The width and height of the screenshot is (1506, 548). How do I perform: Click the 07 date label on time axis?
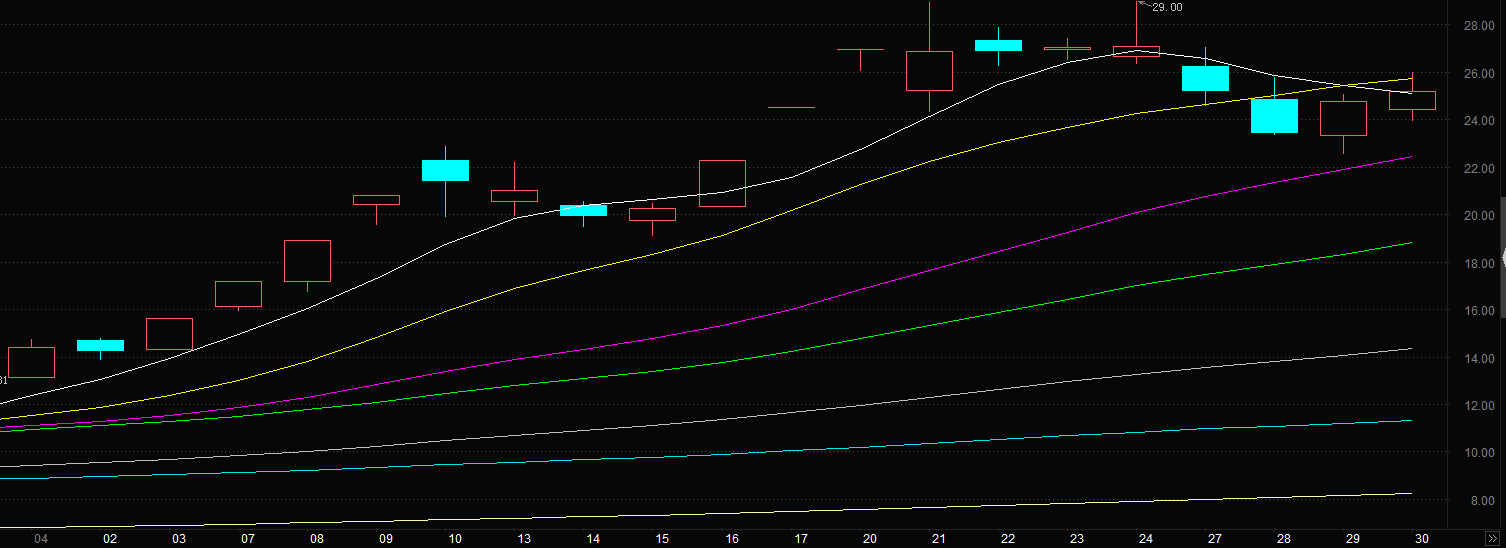pos(248,539)
